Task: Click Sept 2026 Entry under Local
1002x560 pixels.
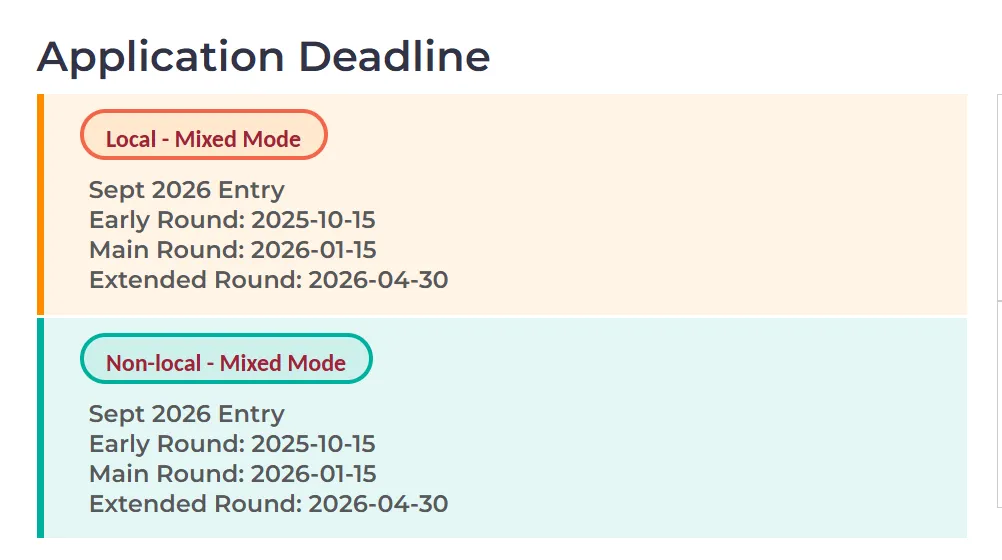Action: (187, 190)
